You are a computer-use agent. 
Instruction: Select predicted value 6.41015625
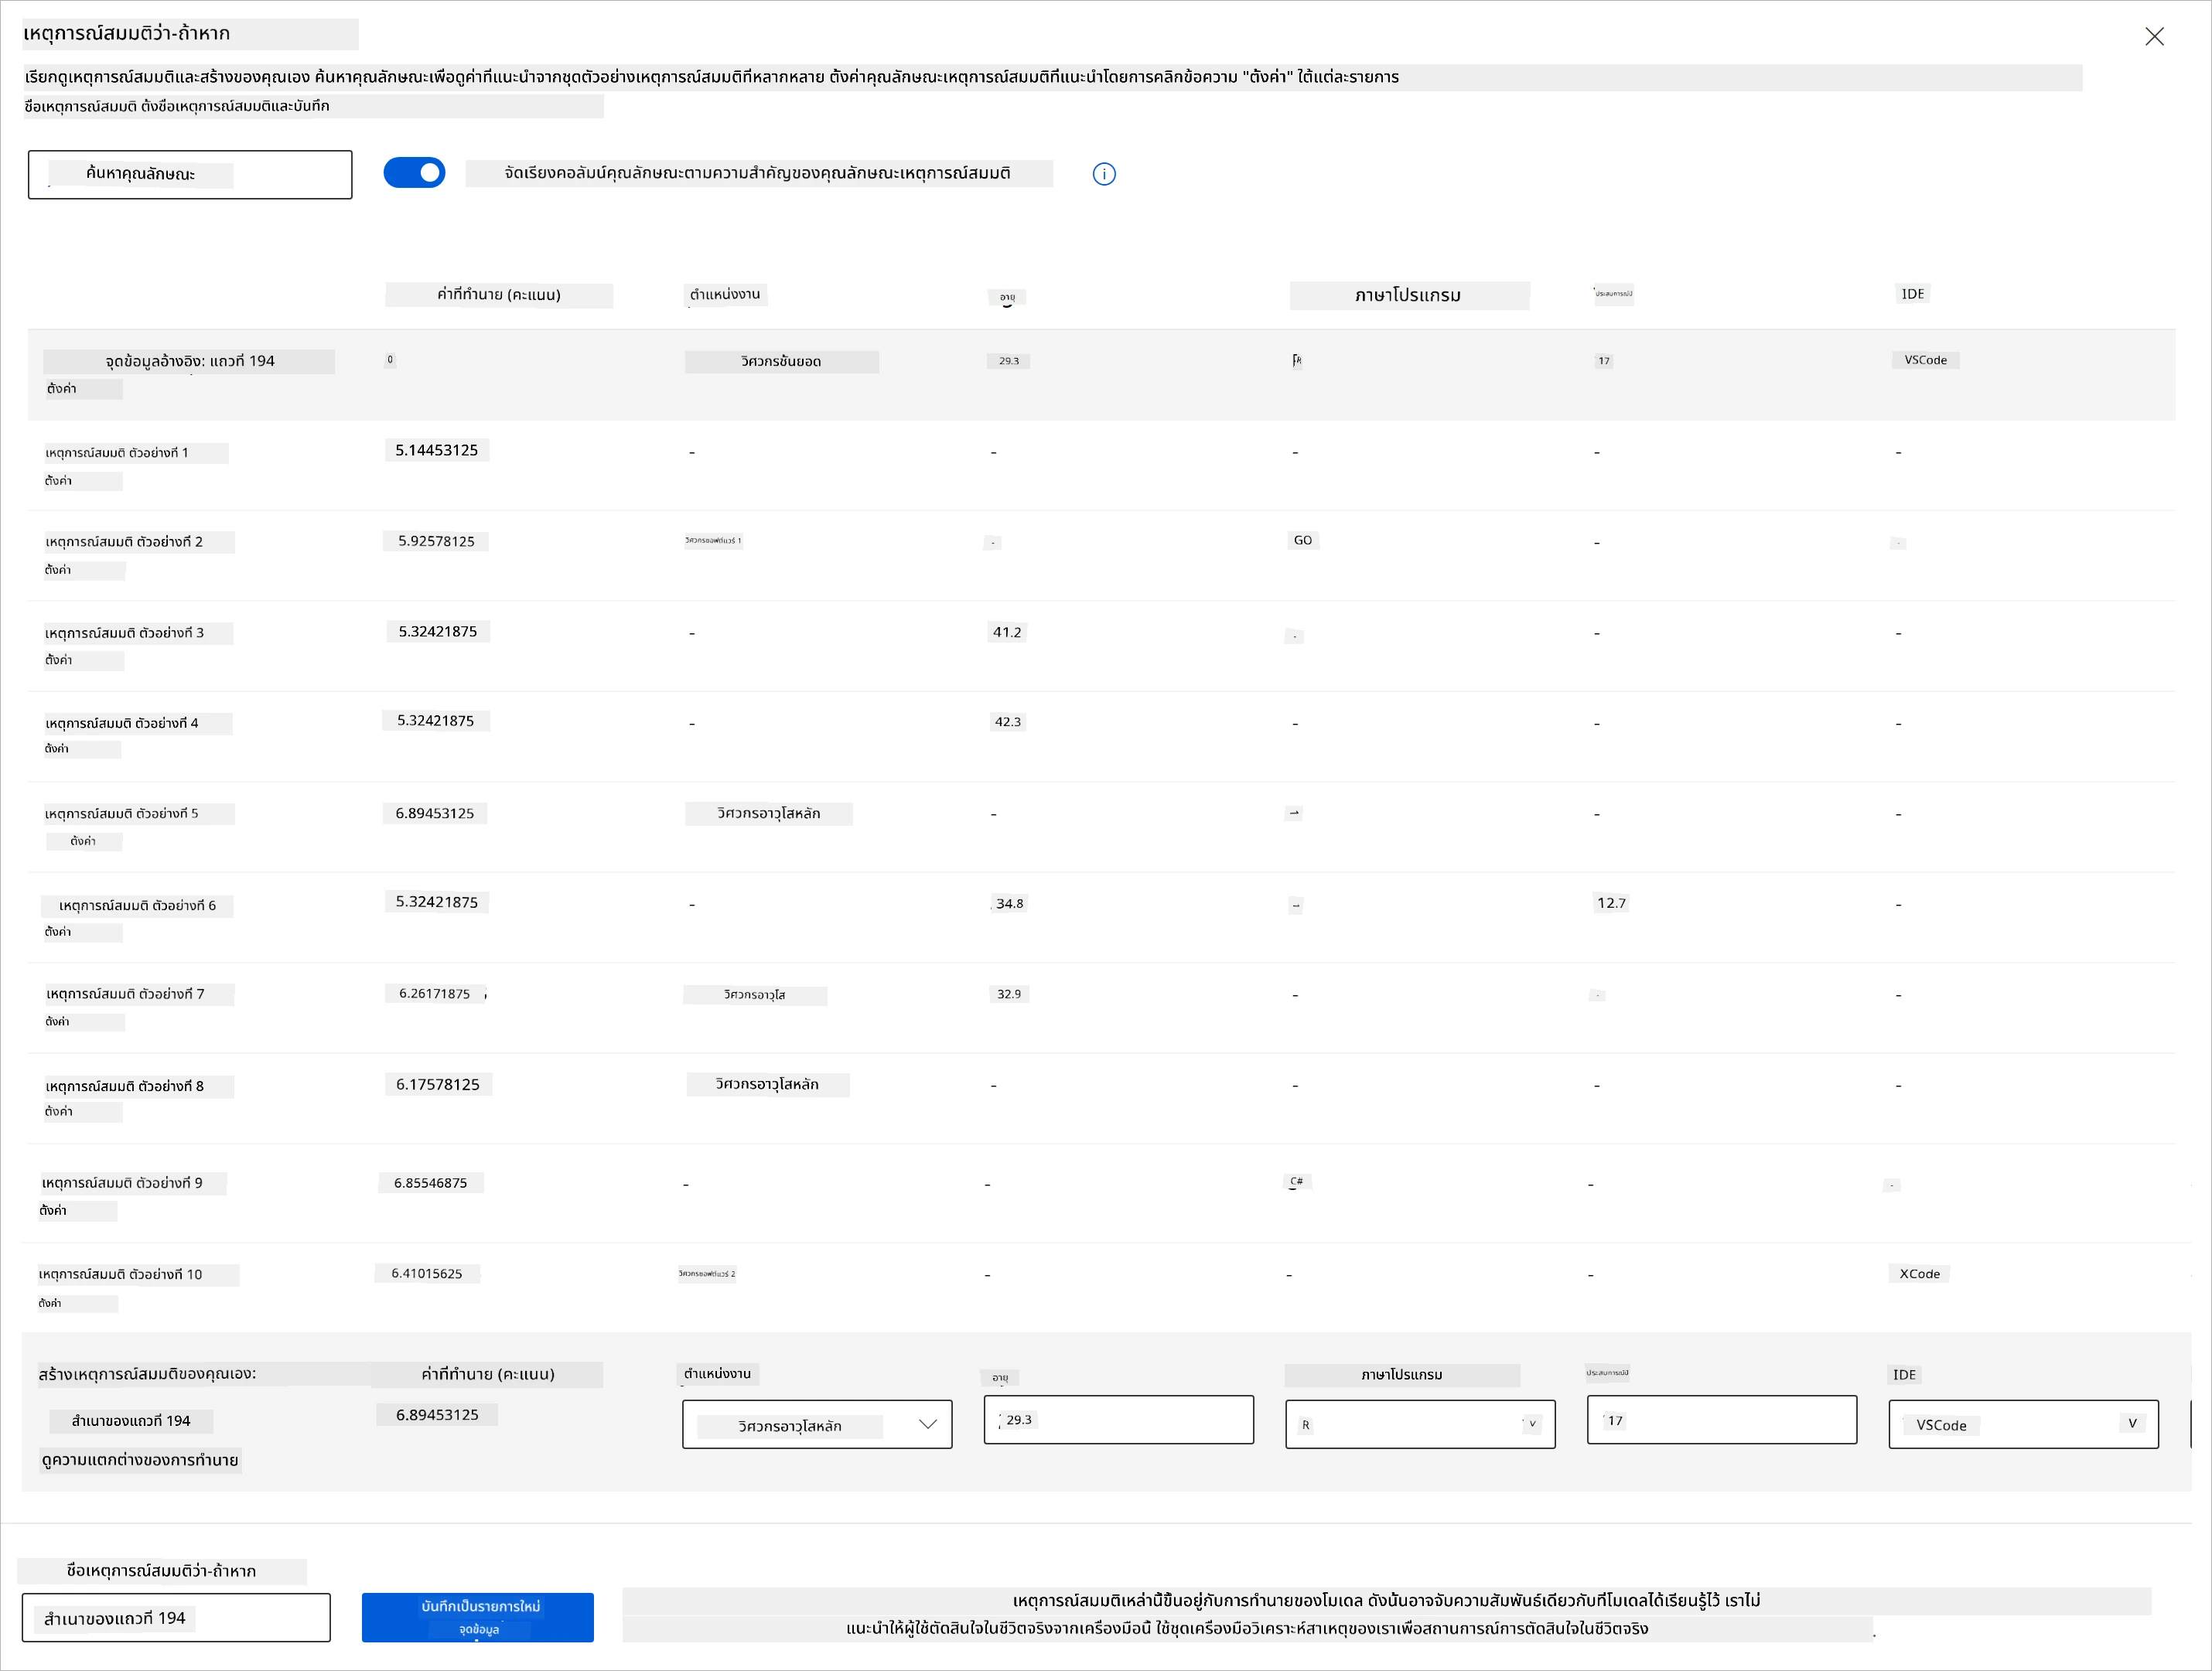tap(427, 1273)
